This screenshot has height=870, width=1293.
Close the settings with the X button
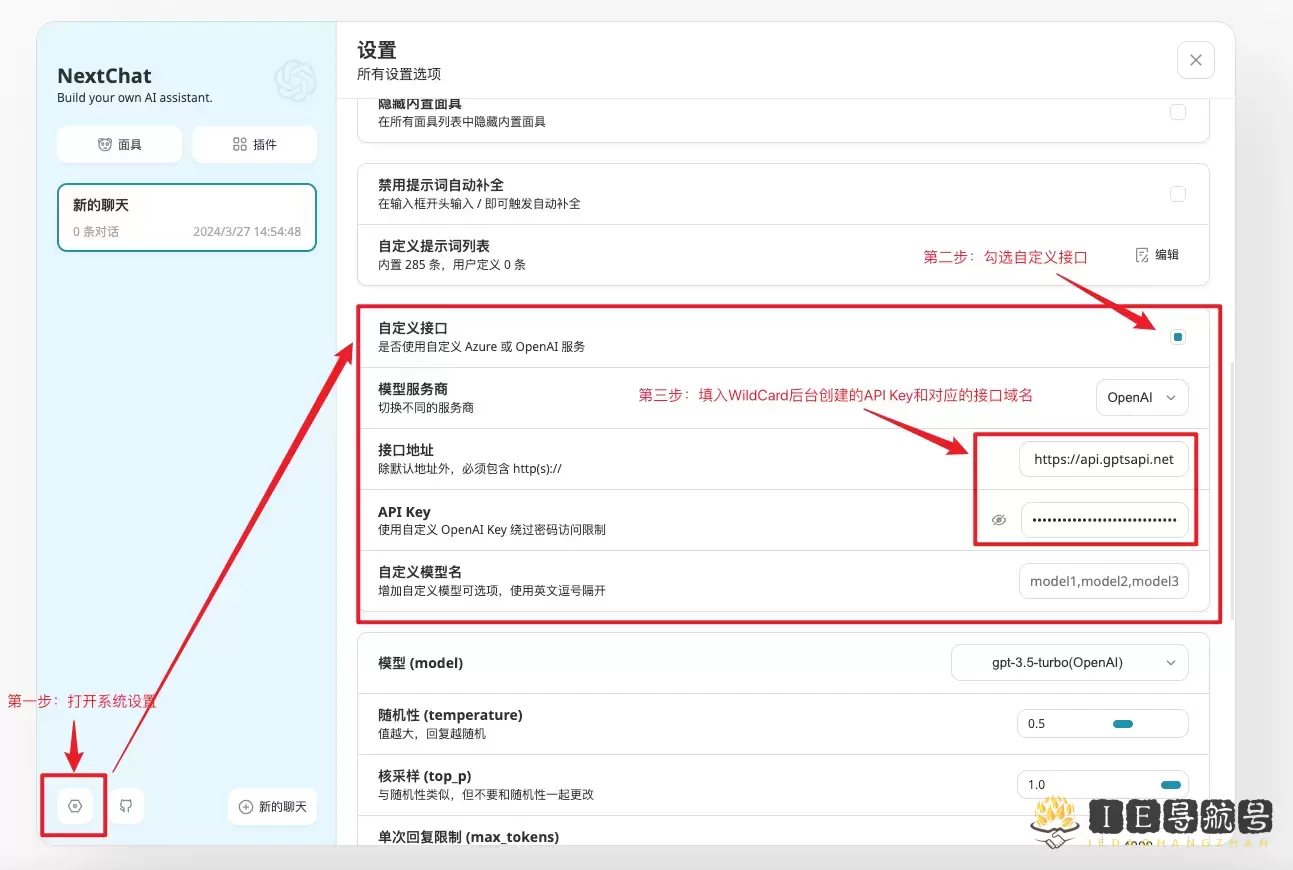(x=1196, y=60)
